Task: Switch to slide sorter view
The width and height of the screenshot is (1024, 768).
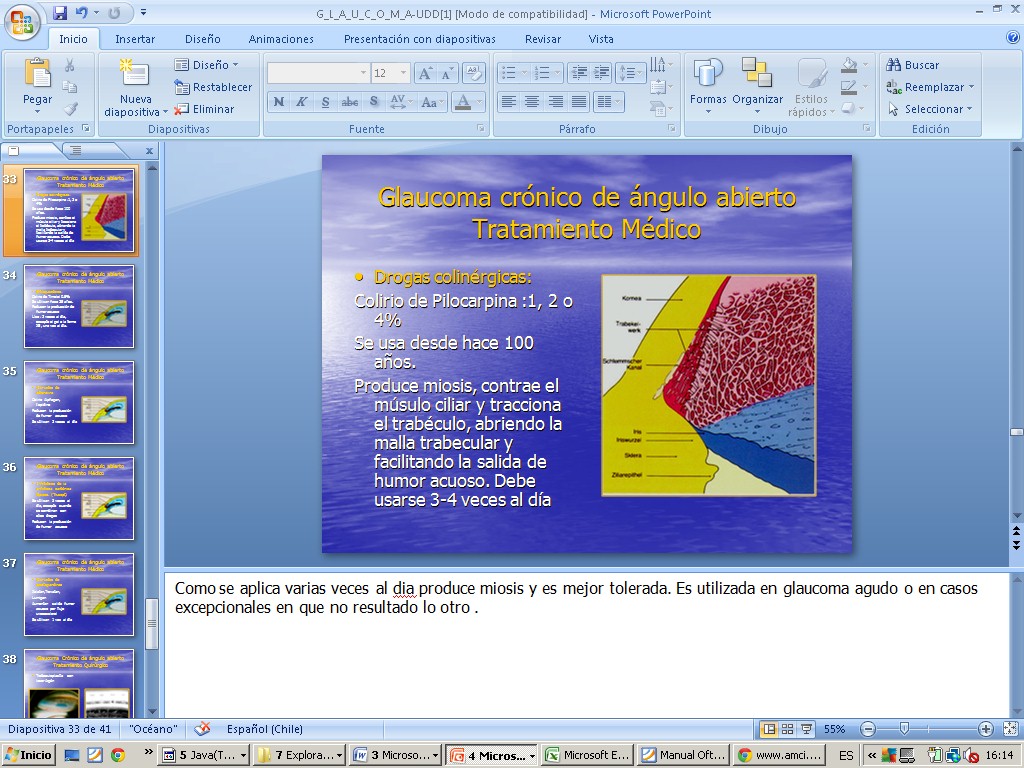Action: click(788, 729)
